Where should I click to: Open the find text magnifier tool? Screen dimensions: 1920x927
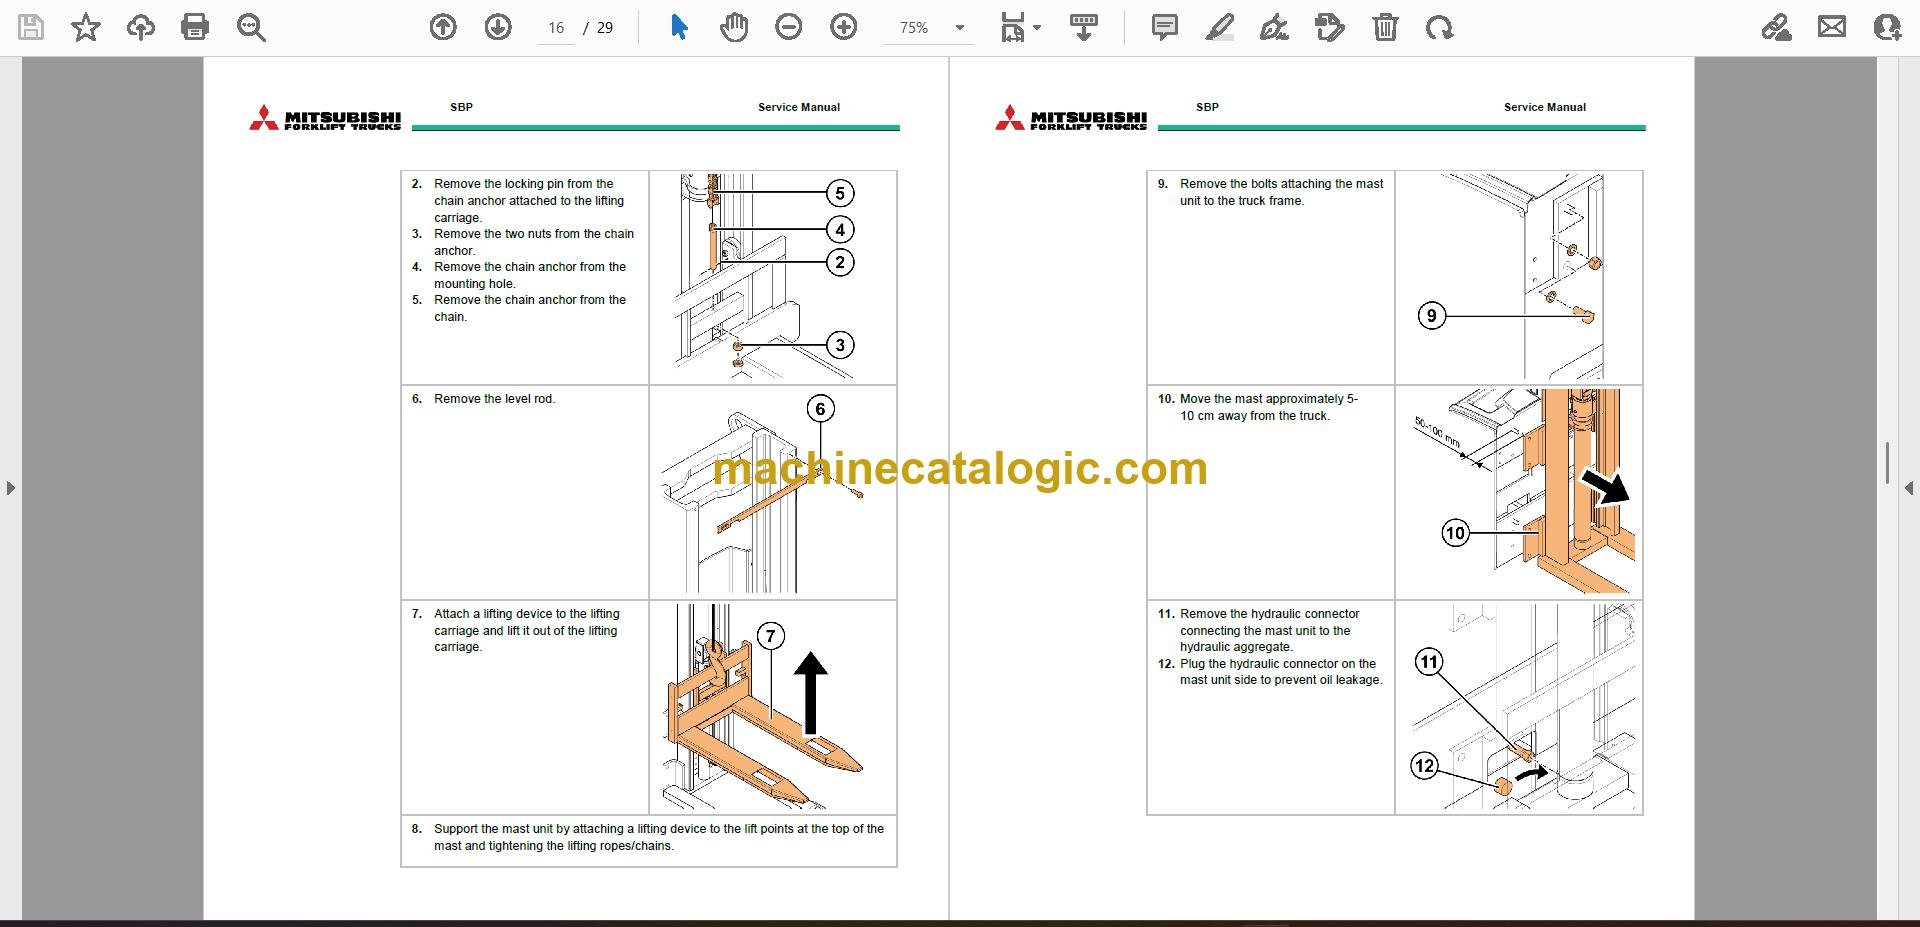[251, 27]
